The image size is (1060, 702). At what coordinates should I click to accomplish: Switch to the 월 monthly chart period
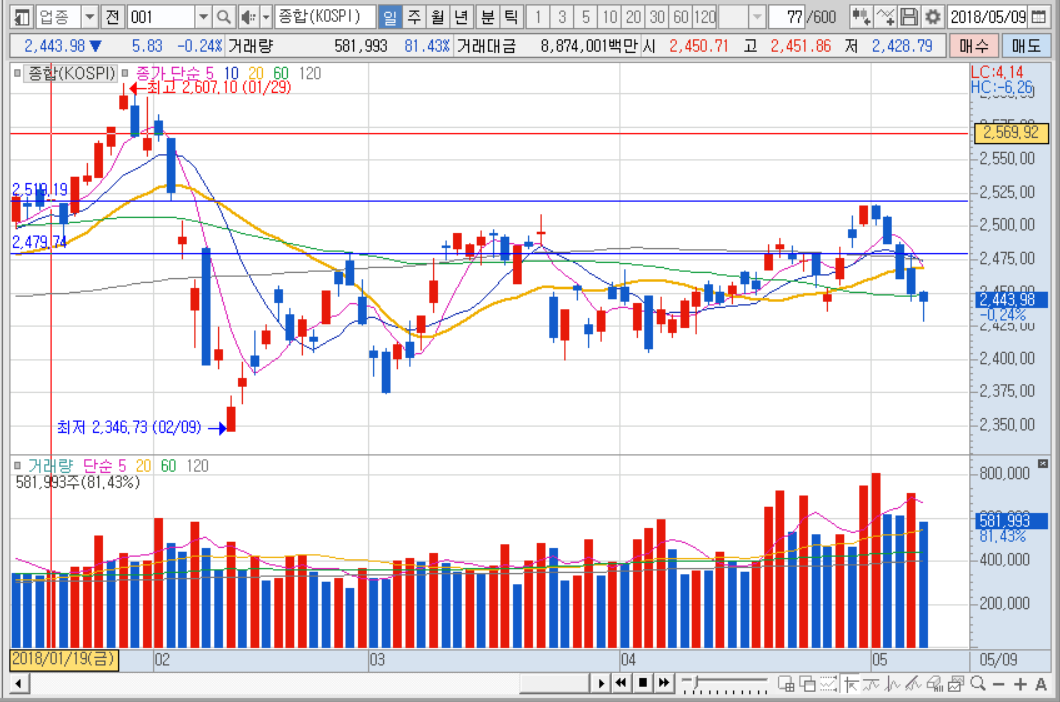coord(438,16)
